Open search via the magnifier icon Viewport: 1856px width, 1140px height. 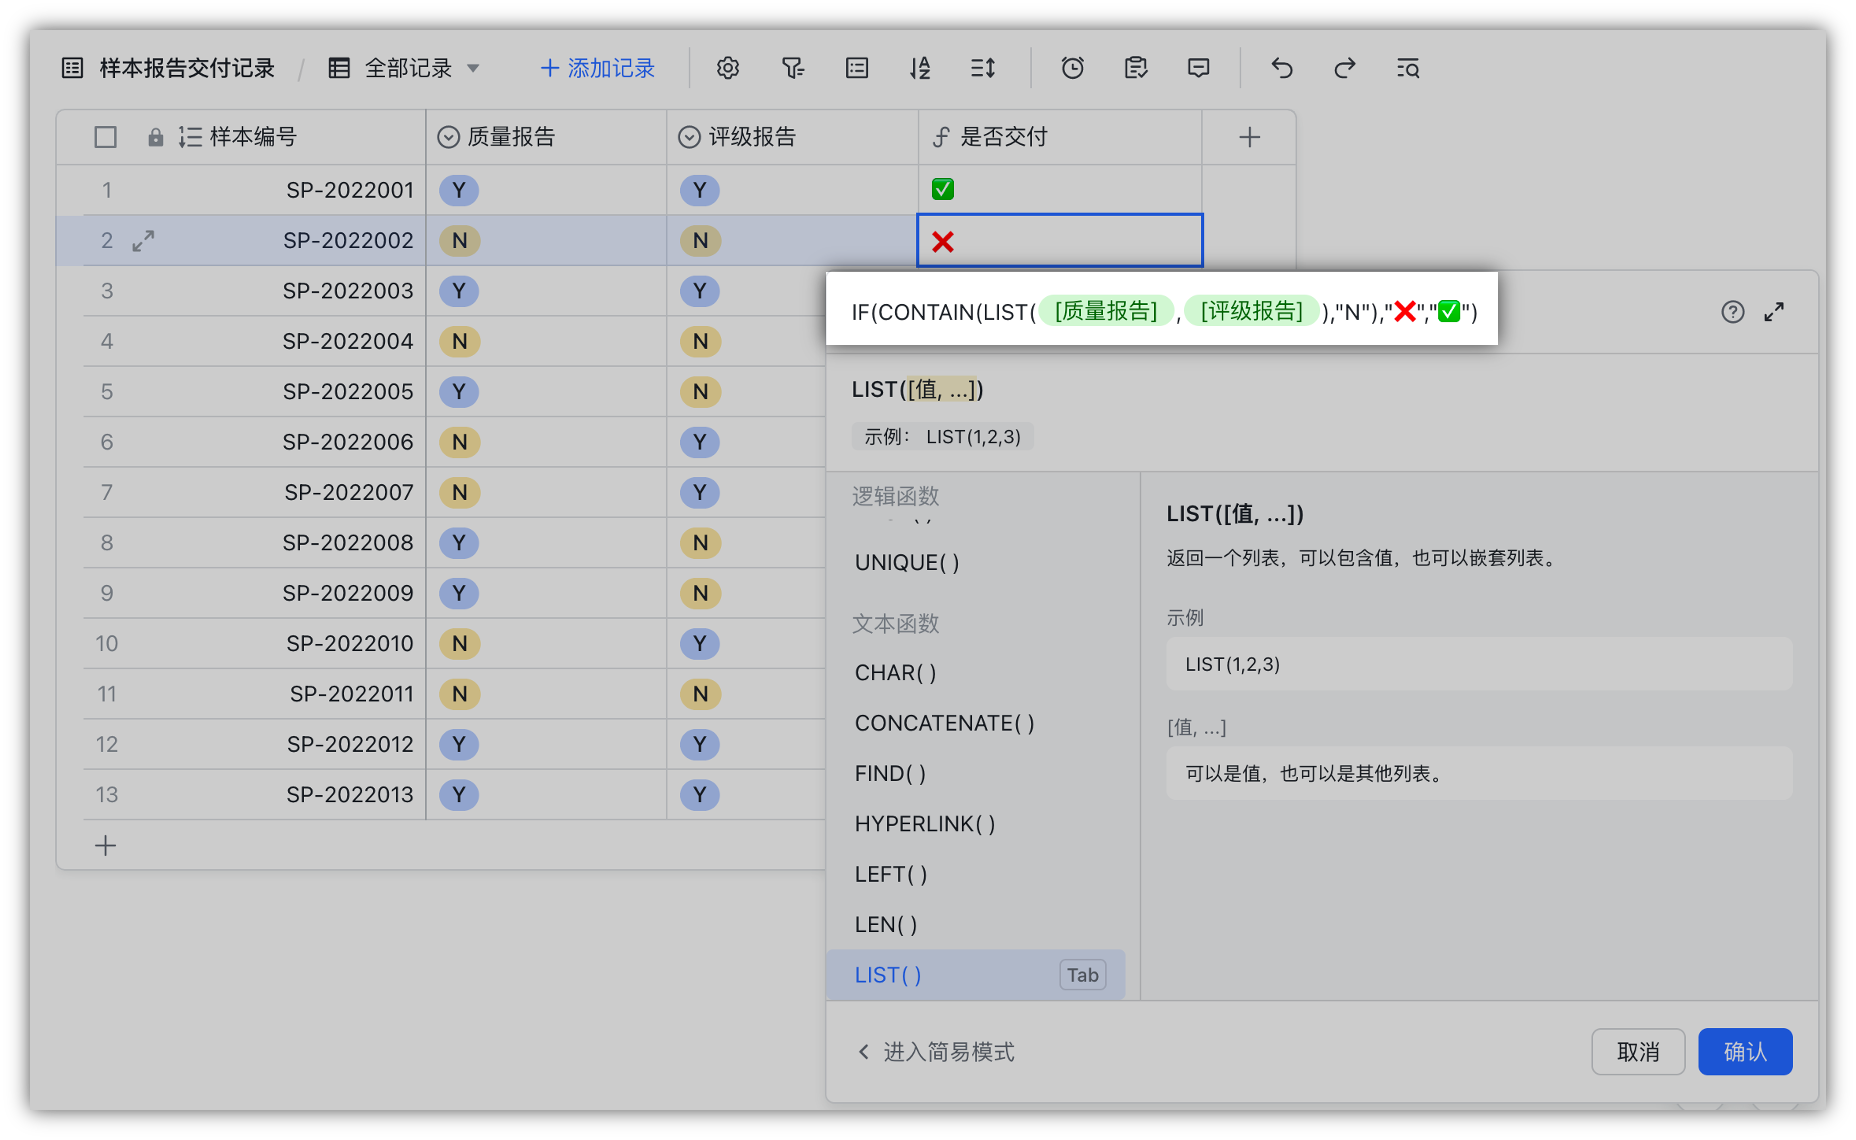pyautogui.click(x=1407, y=68)
